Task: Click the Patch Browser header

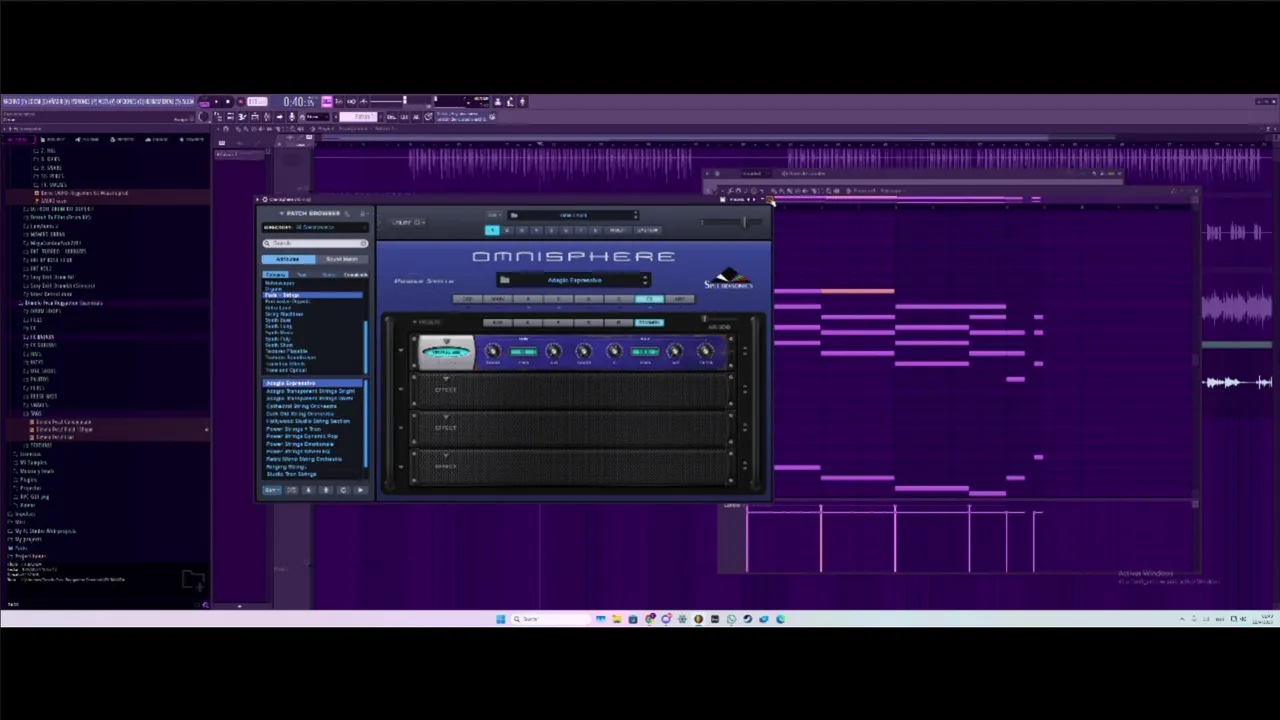Action: click(x=313, y=213)
